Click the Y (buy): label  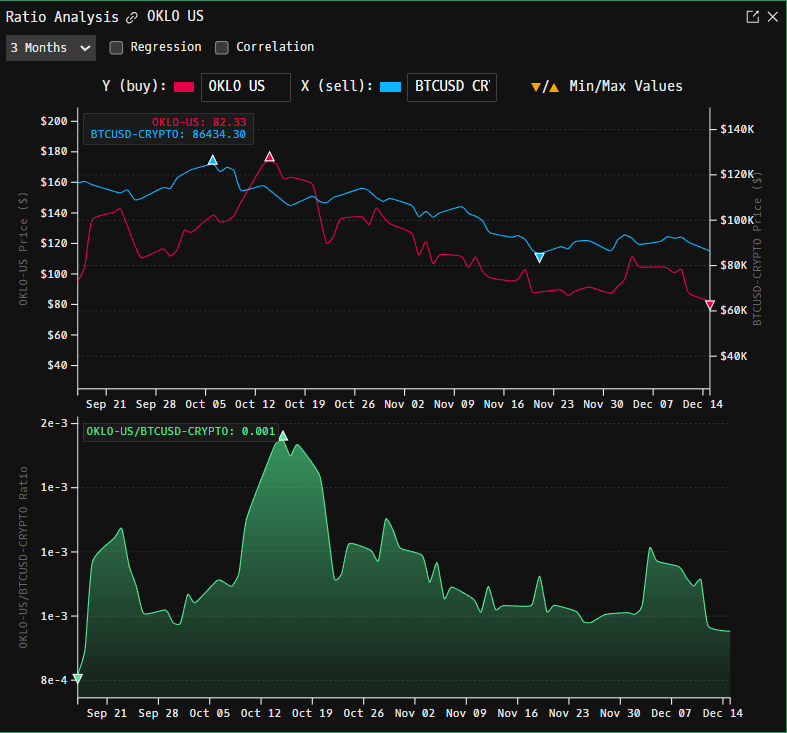tap(134, 86)
